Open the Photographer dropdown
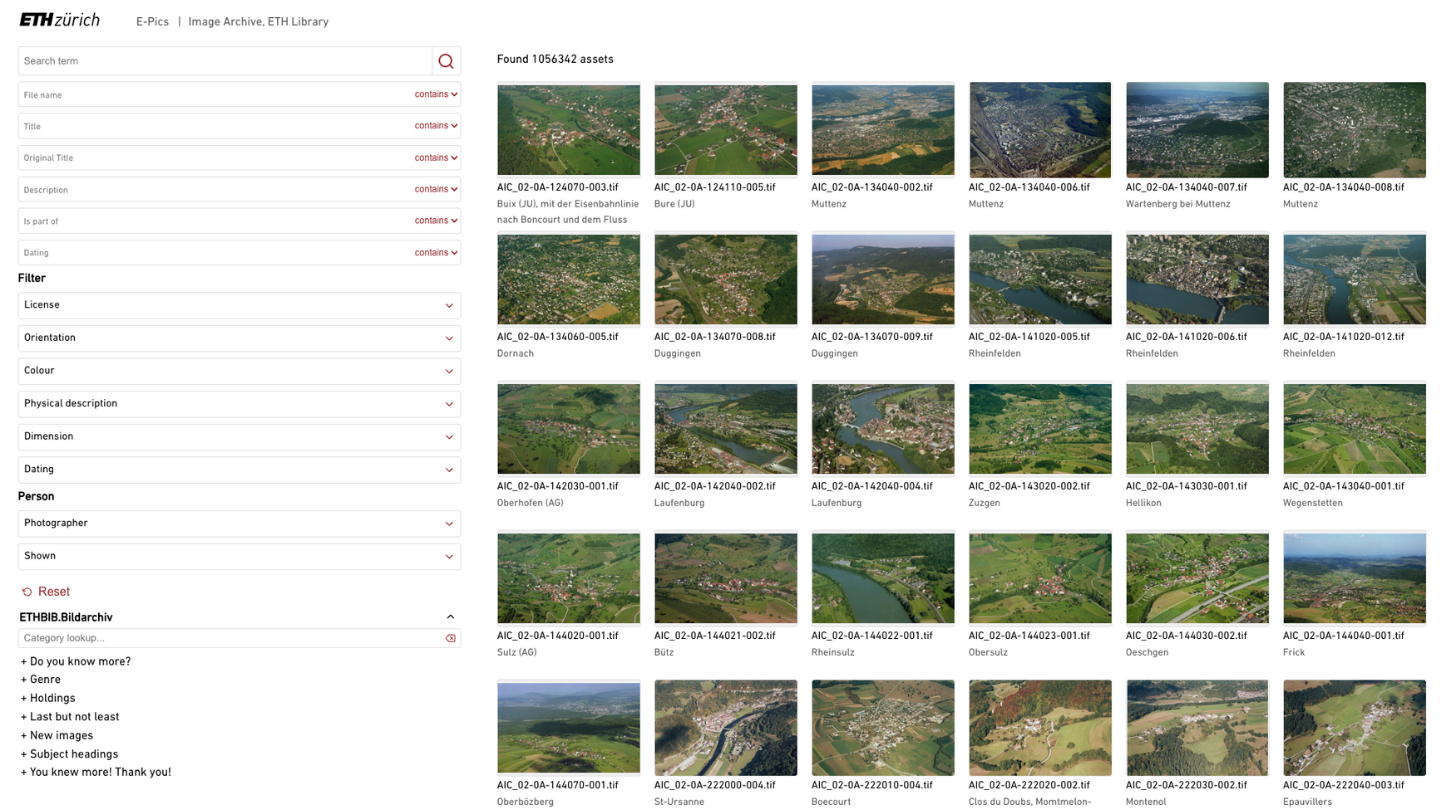1440x810 pixels. point(238,523)
